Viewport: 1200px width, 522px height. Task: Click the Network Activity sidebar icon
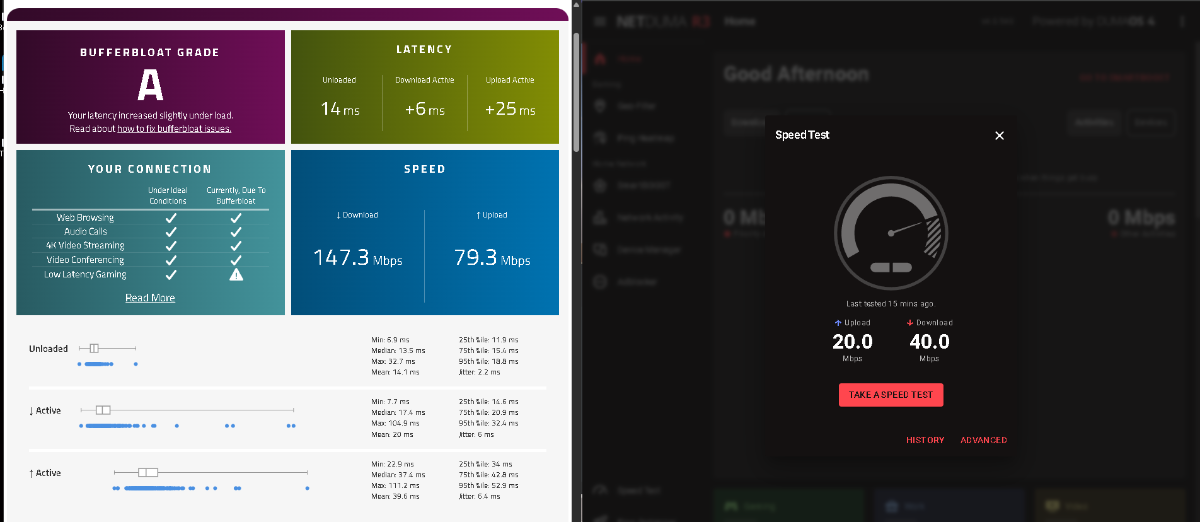point(600,217)
